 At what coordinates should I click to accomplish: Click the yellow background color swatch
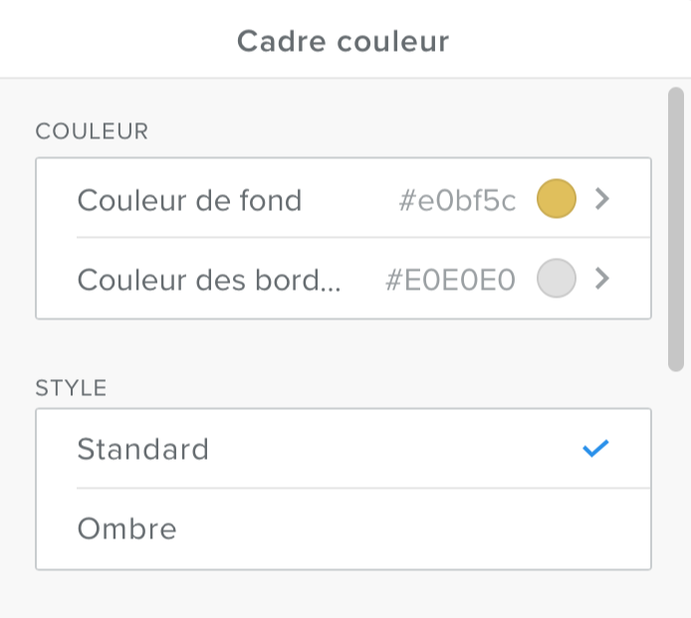click(556, 199)
